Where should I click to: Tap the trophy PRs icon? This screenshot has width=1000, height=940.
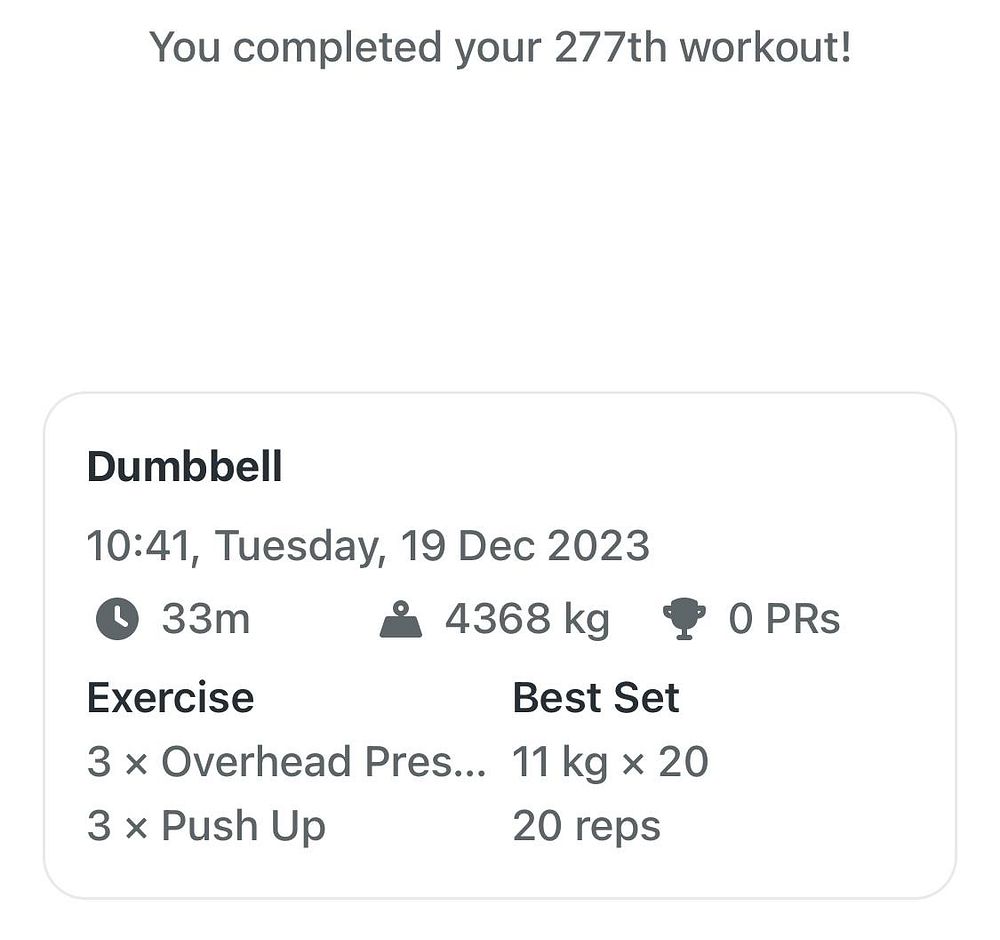coord(684,619)
